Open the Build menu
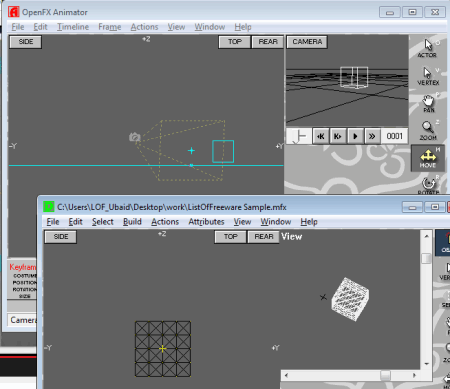This screenshot has width=450, height=389. (x=132, y=222)
